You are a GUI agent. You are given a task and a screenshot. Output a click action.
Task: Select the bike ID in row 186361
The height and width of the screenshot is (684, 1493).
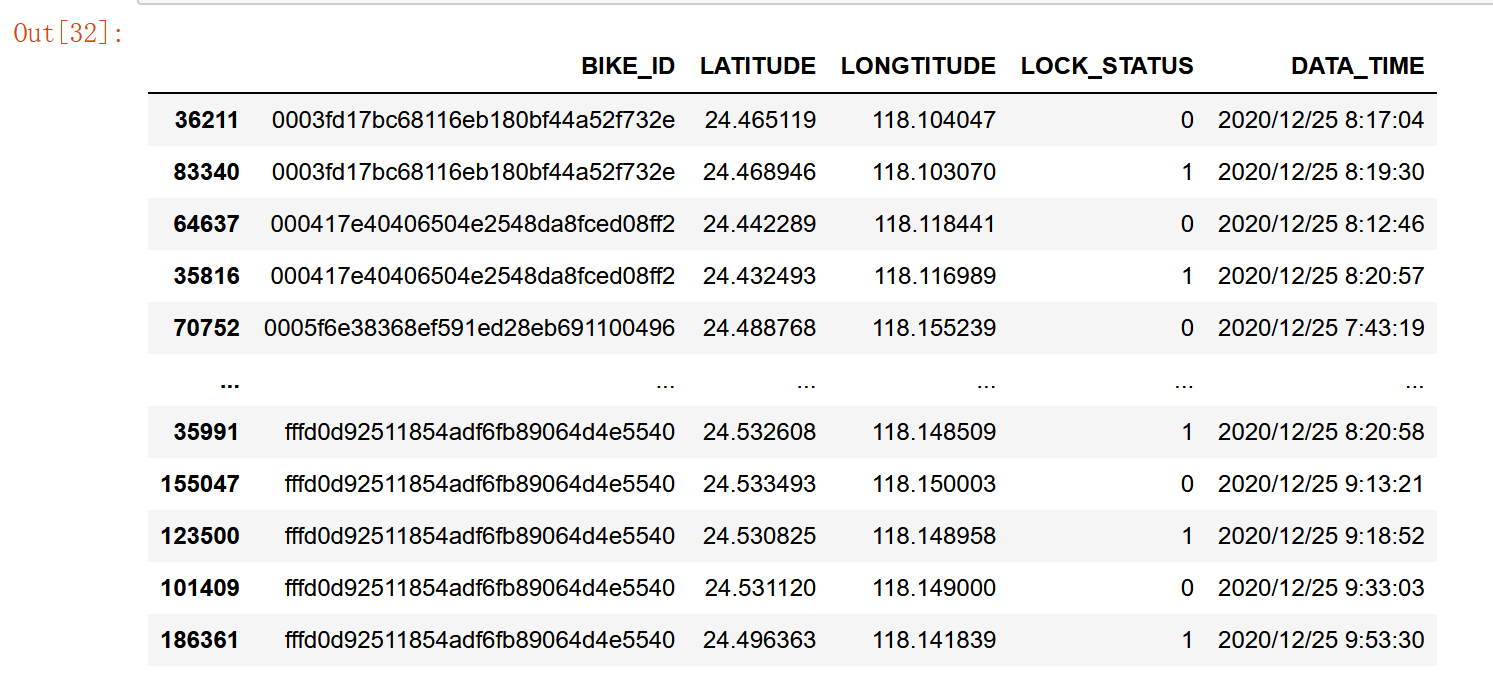pyautogui.click(x=480, y=640)
